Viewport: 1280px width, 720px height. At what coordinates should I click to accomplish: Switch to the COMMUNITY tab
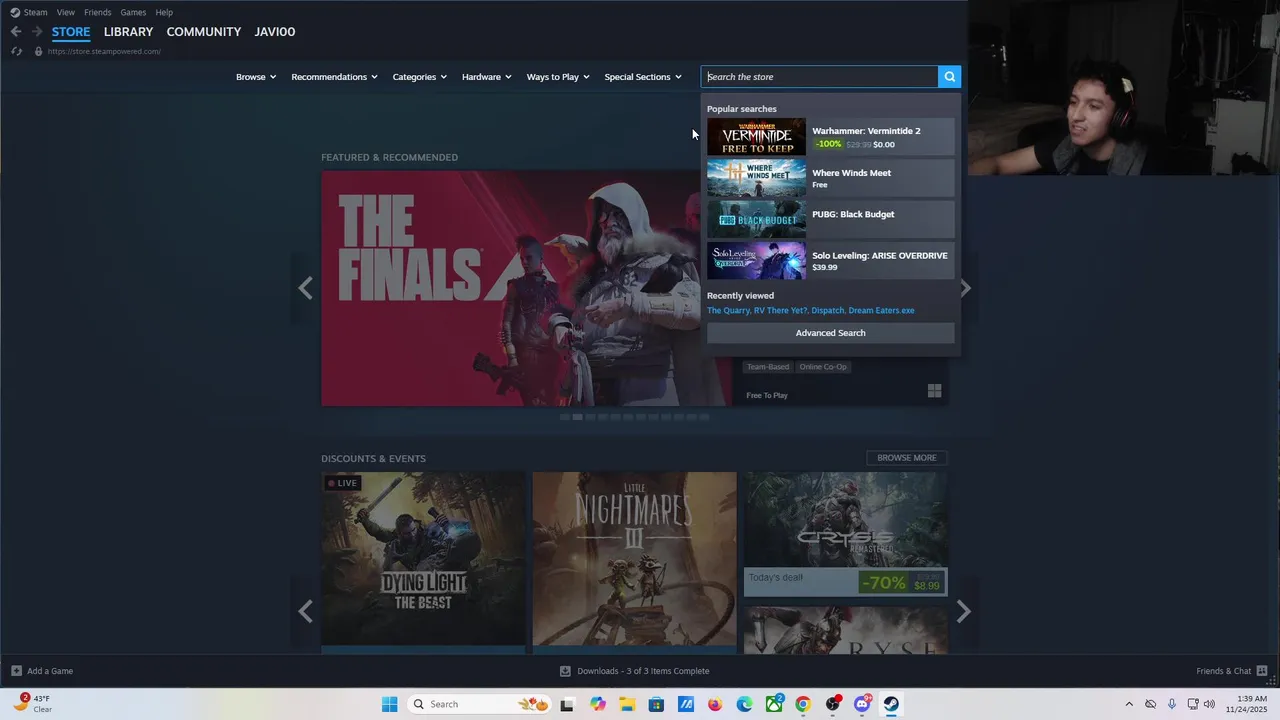pos(204,32)
